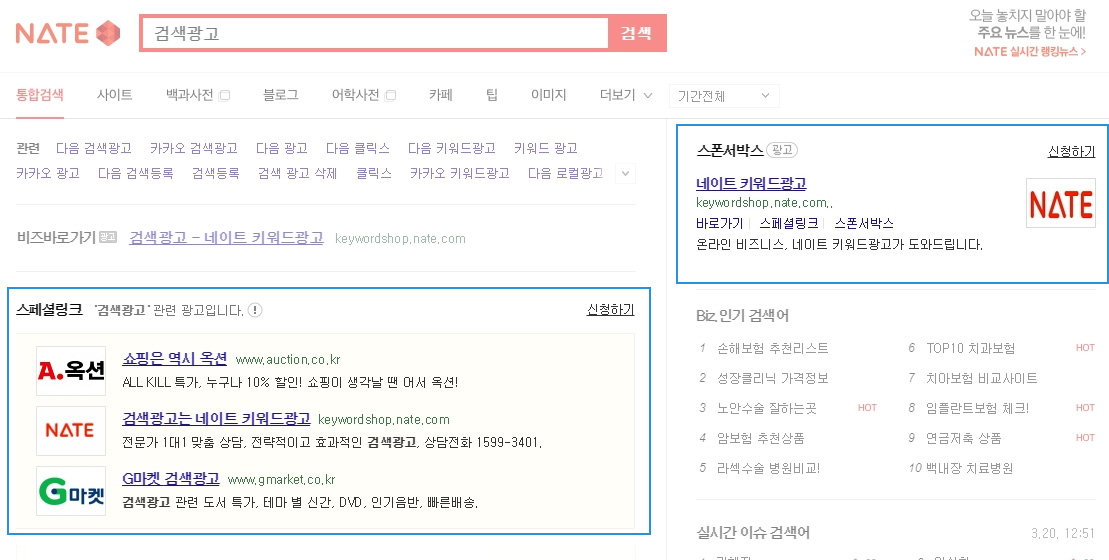Switch to the 카페 tab

point(441,95)
